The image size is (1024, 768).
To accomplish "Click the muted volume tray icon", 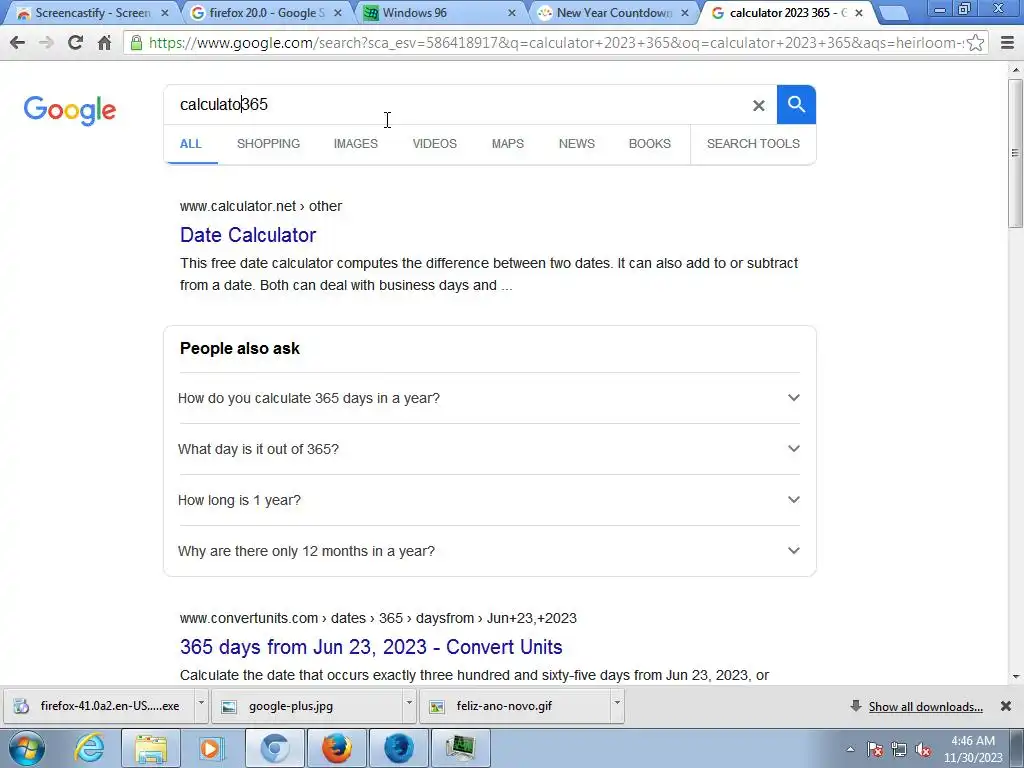I will [x=923, y=750].
